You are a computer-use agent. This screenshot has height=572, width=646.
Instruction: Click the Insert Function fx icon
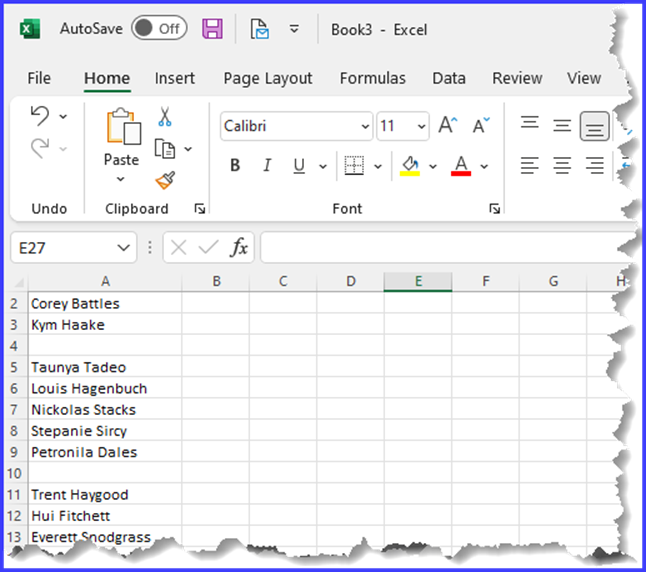point(239,248)
